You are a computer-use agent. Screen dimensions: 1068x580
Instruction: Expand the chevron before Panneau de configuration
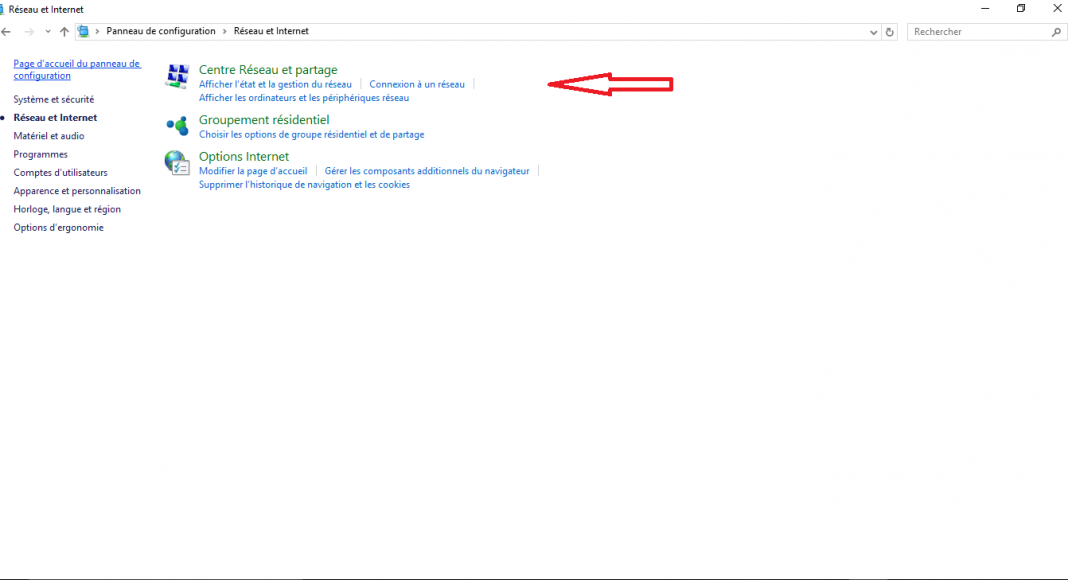pyautogui.click(x=97, y=31)
